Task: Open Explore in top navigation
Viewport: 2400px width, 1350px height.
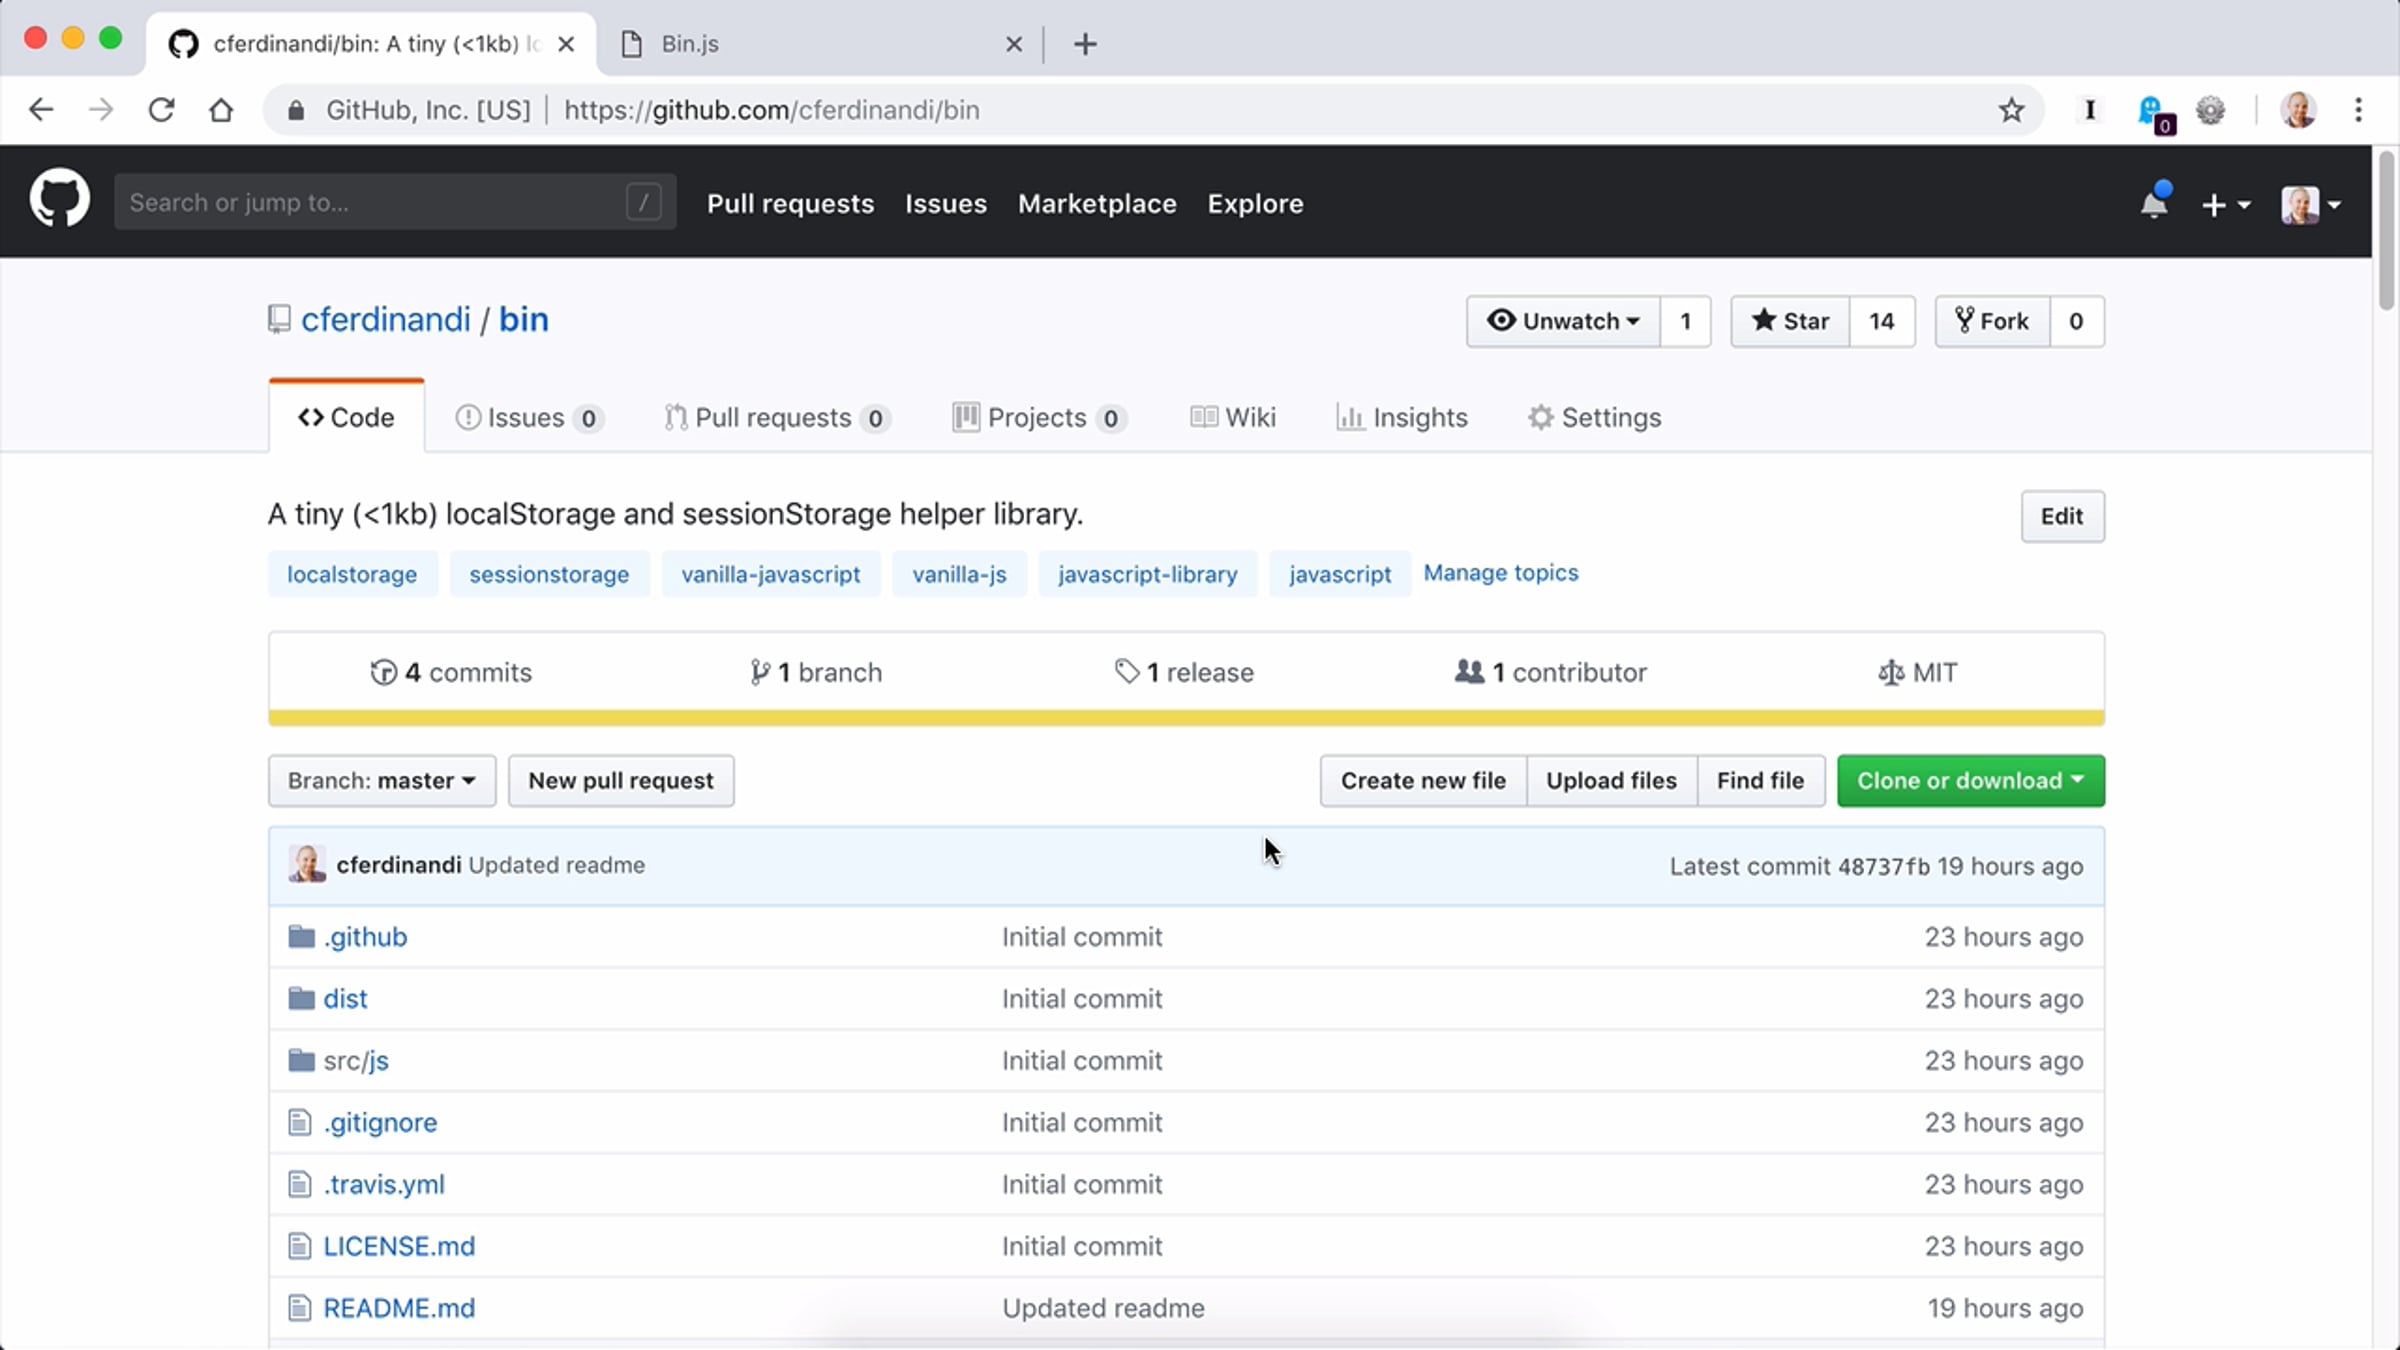Action: click(1255, 204)
